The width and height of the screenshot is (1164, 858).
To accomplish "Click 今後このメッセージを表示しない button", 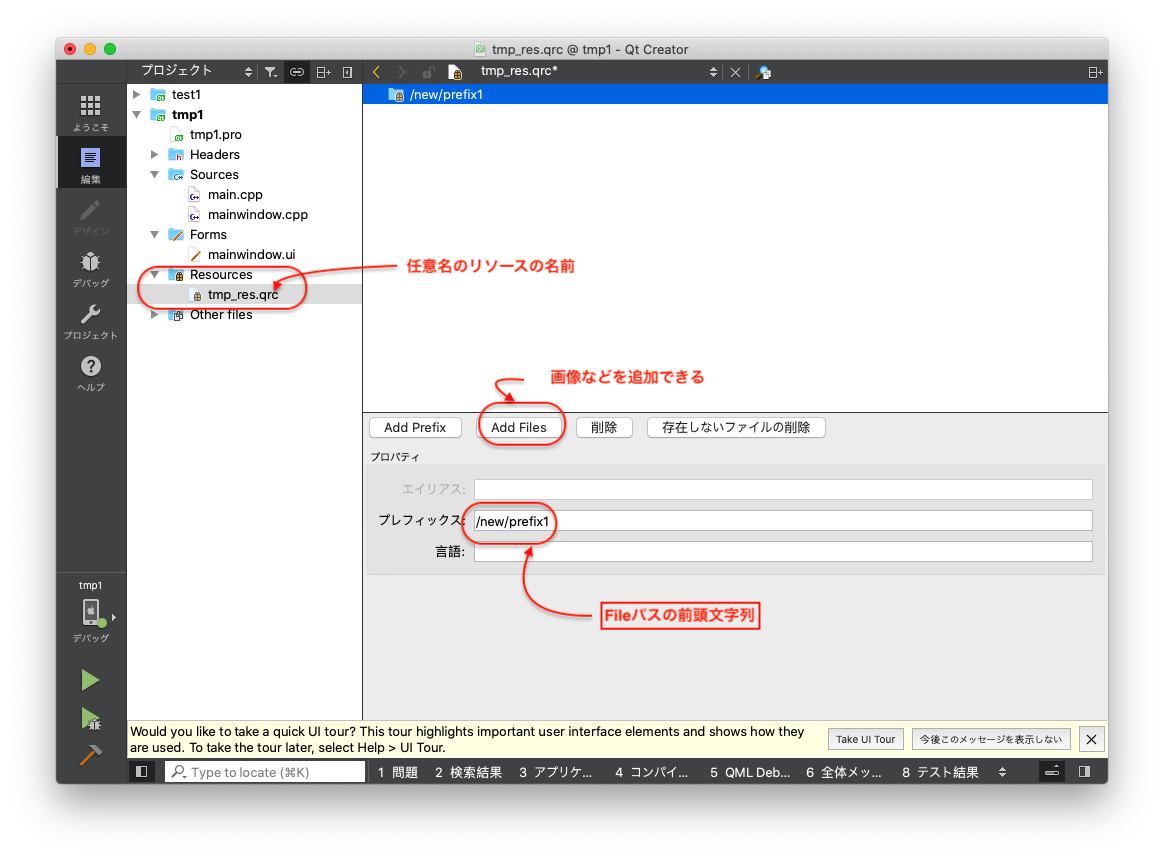I will click(x=991, y=739).
